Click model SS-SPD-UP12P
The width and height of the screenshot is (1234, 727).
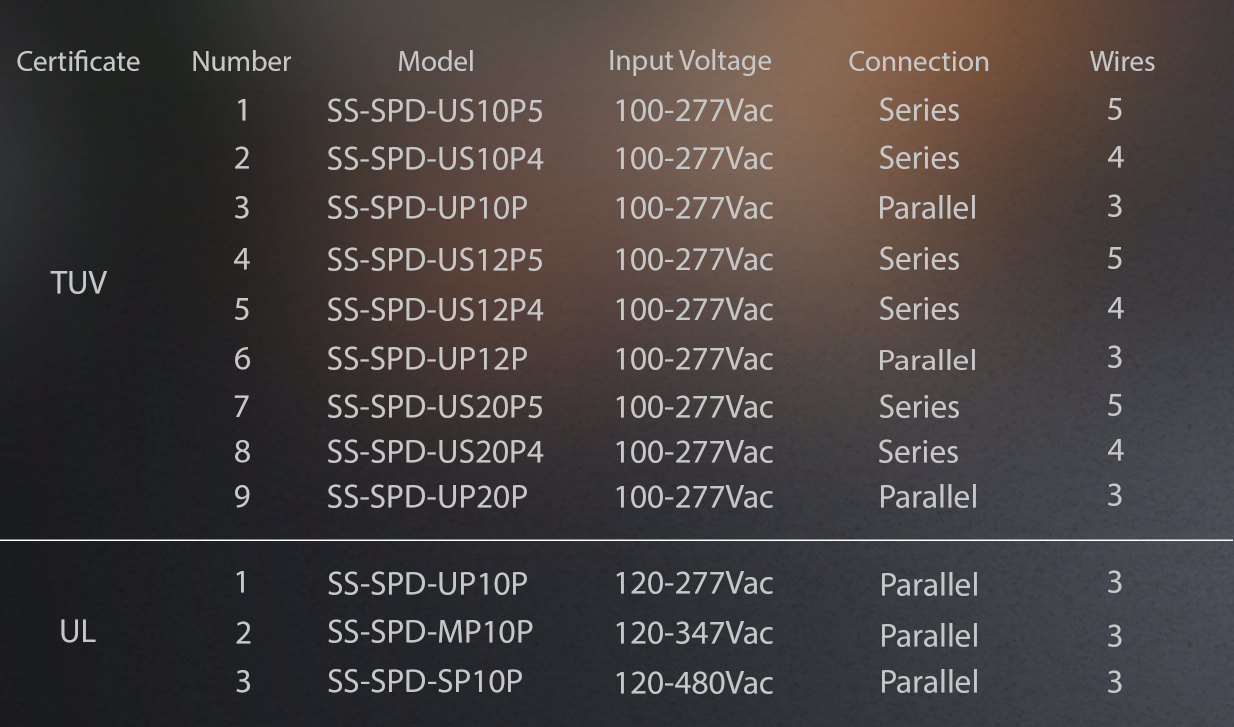pos(427,358)
